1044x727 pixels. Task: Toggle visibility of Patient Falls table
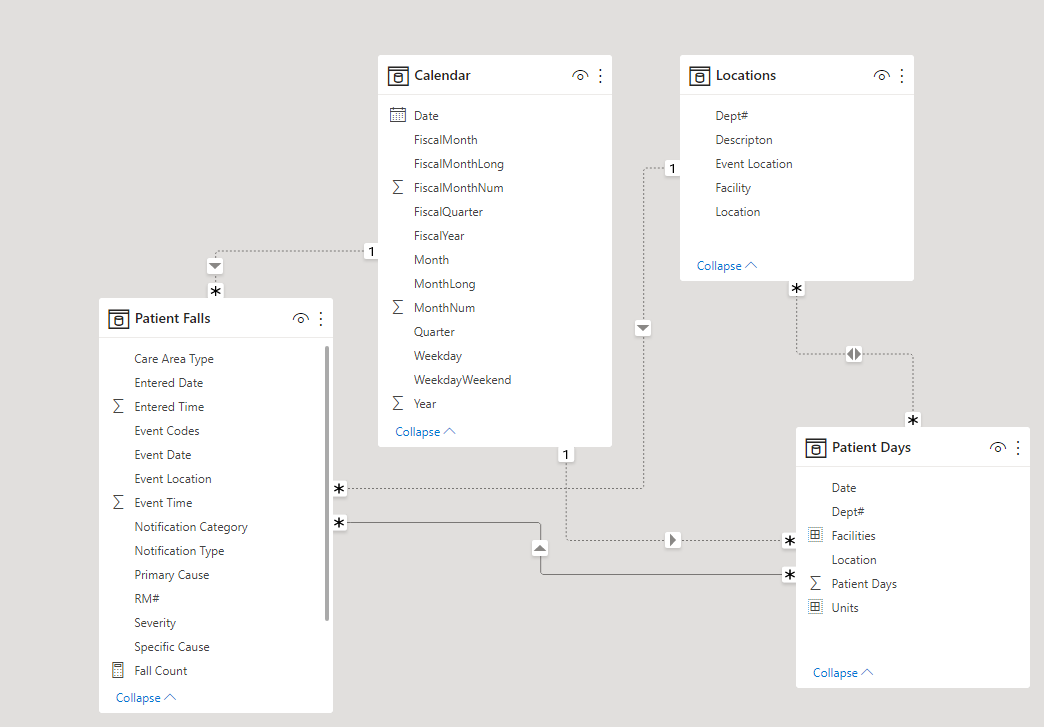click(x=300, y=319)
